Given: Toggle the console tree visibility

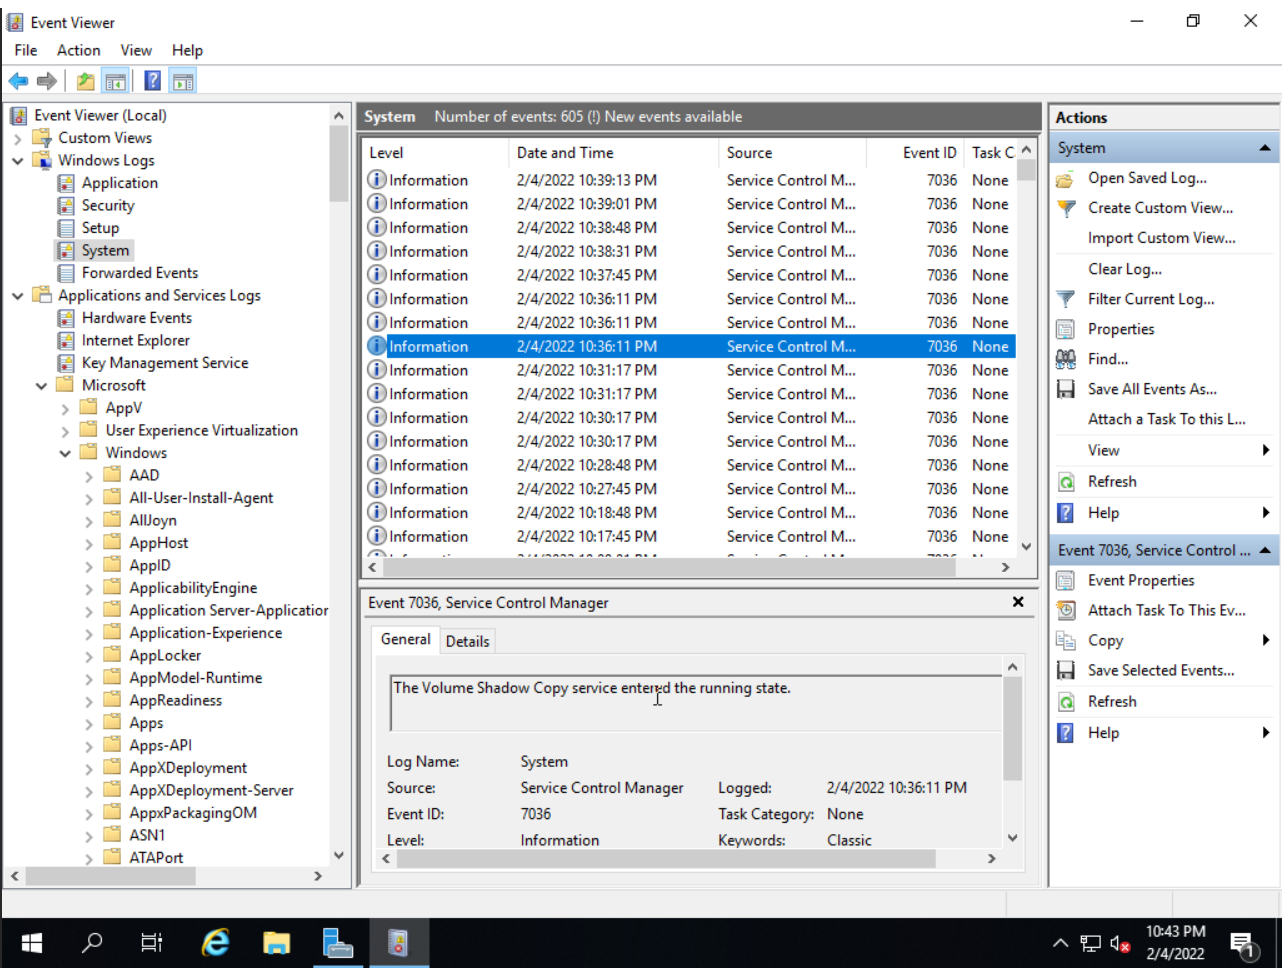Looking at the screenshot, I should tap(116, 80).
